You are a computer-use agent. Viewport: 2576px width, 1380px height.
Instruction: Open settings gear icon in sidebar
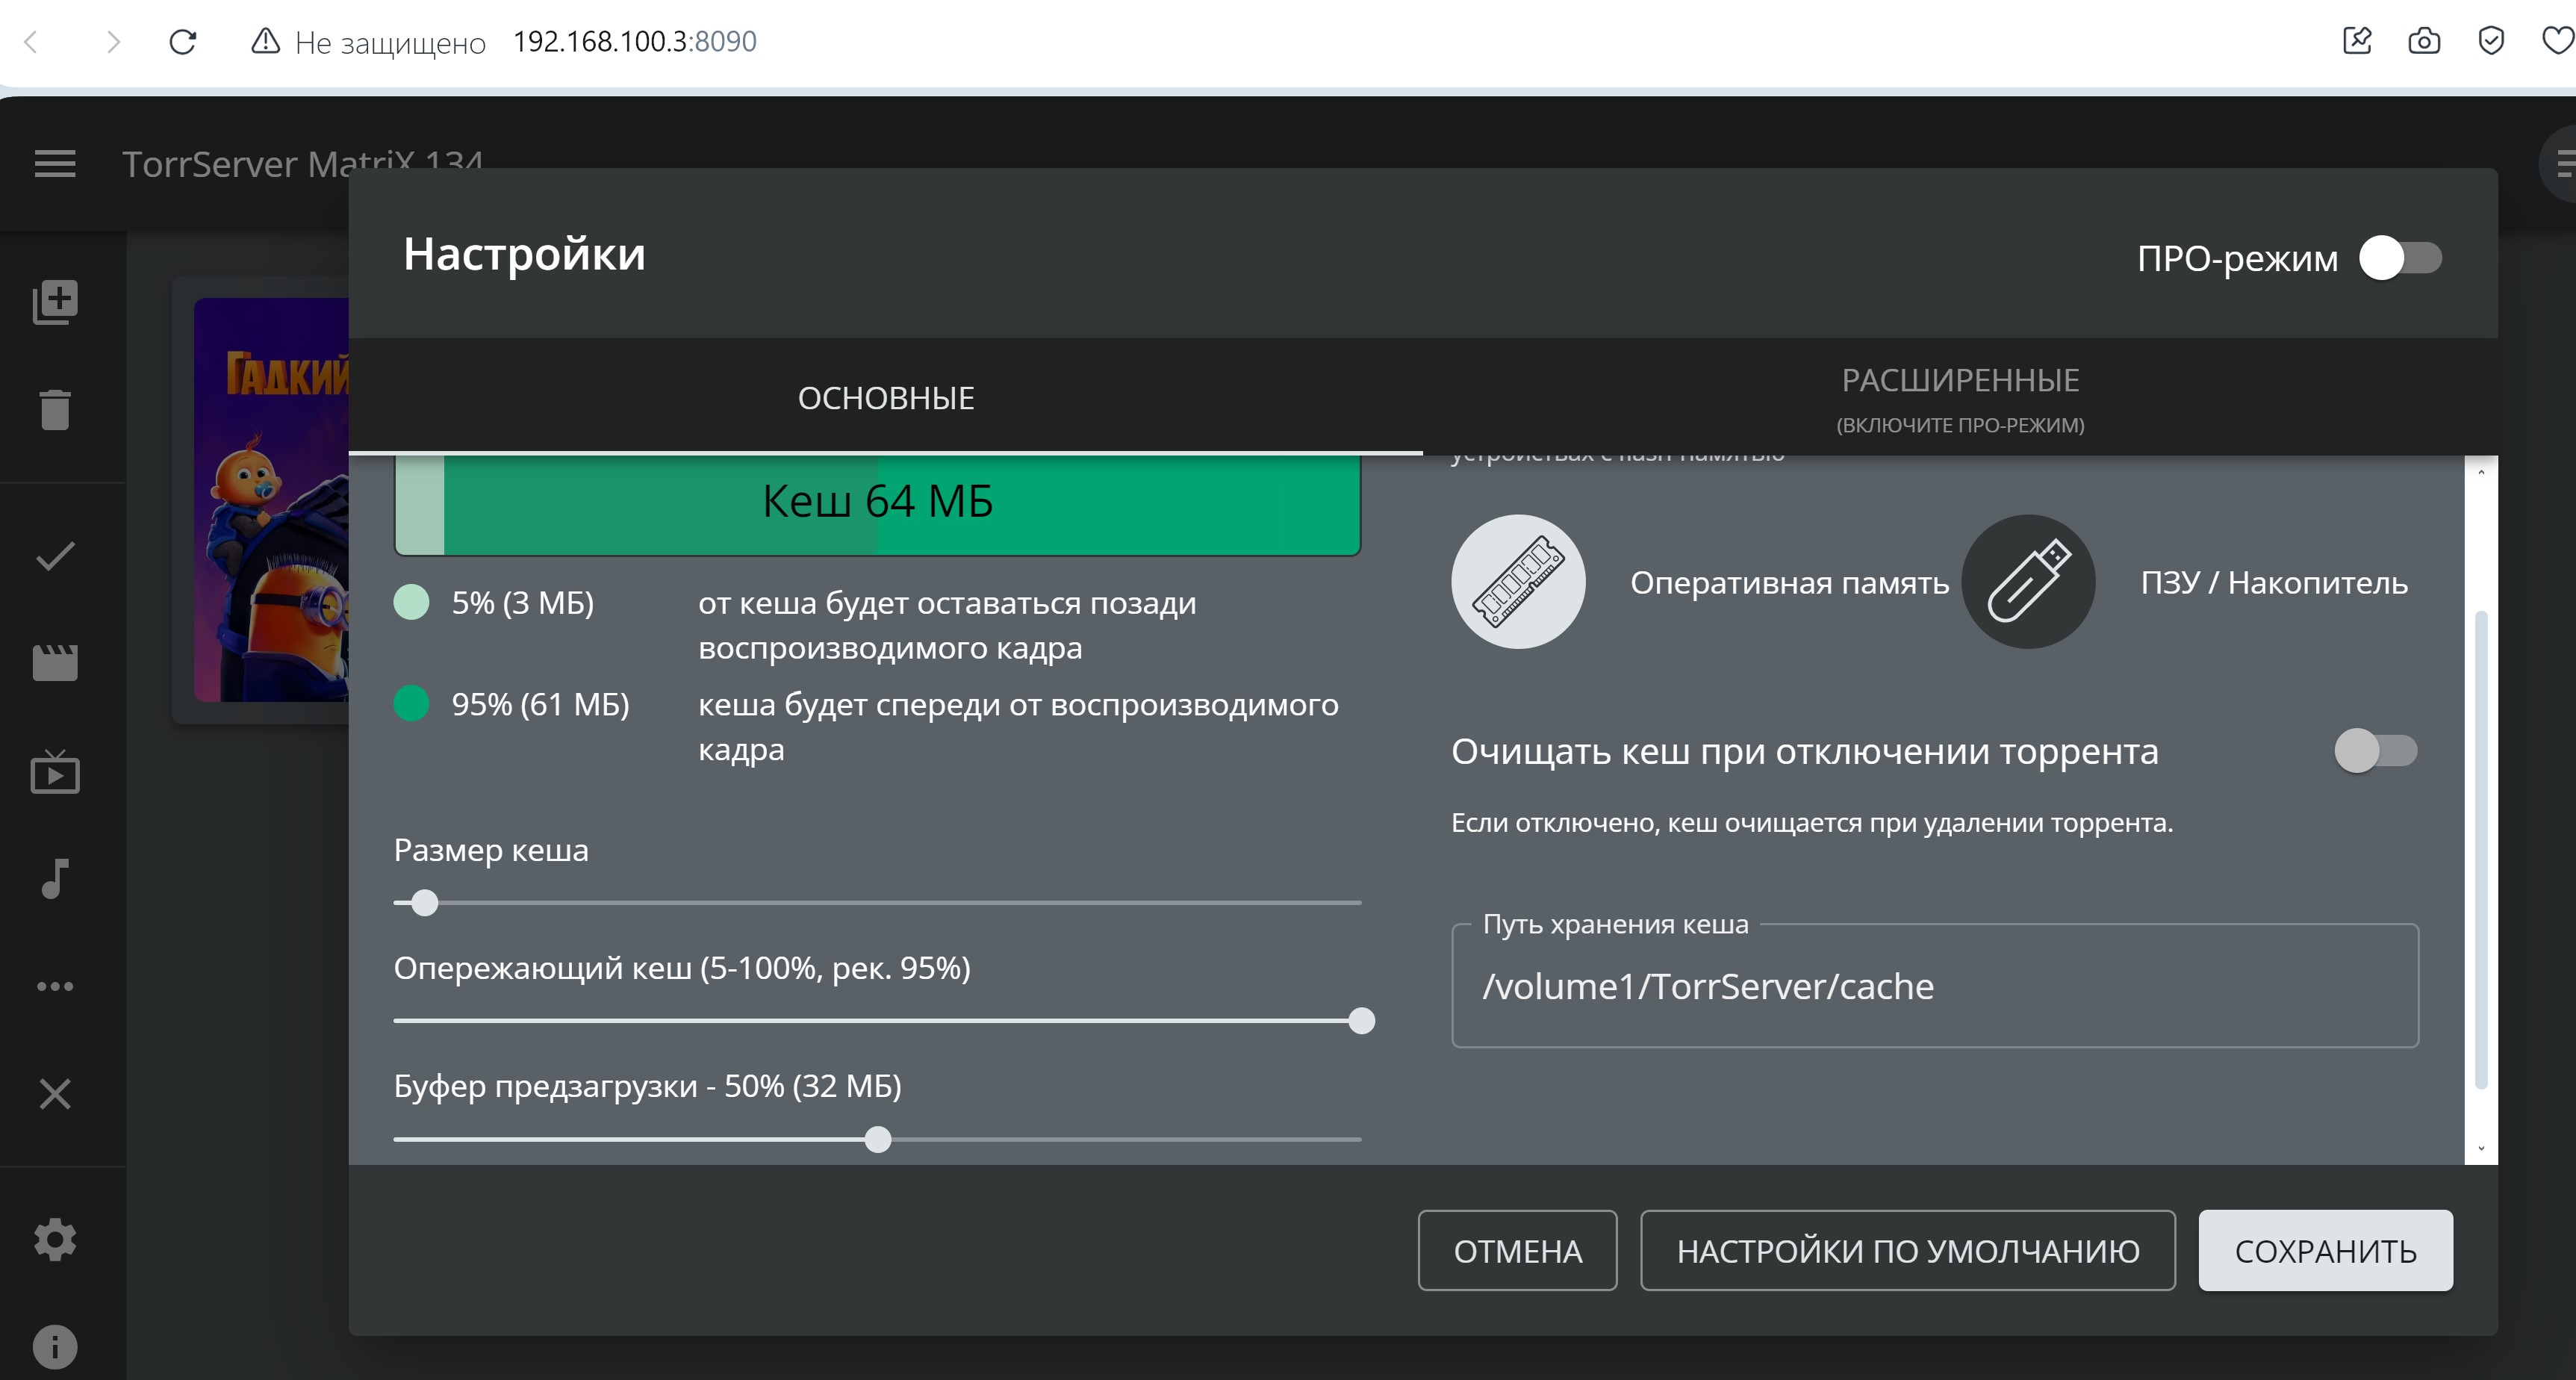[55, 1239]
